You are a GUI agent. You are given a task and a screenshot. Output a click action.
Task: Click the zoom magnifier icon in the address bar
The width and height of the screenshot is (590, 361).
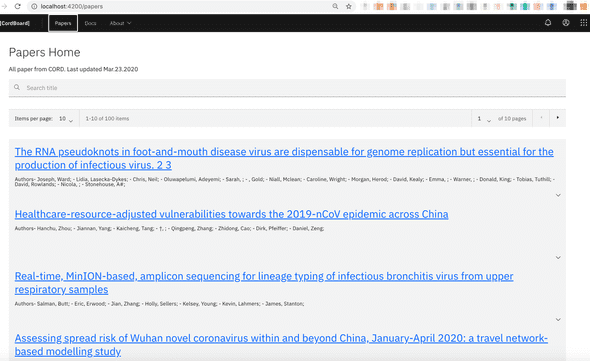[335, 6]
